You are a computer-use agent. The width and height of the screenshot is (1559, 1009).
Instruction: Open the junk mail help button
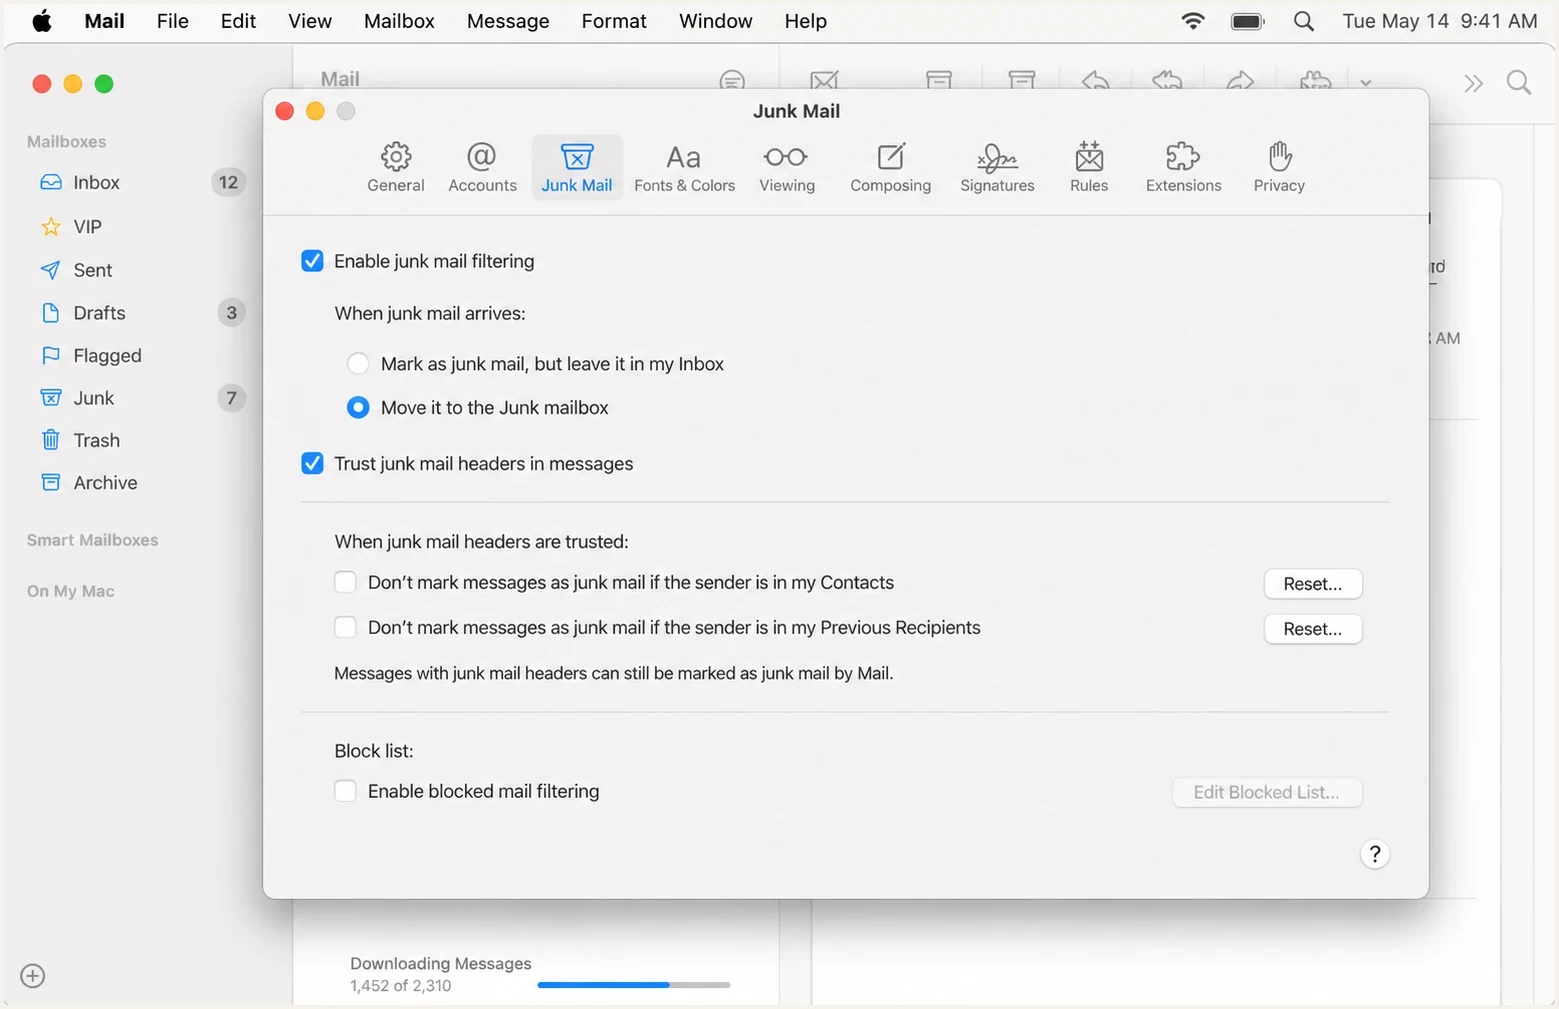[1375, 854]
